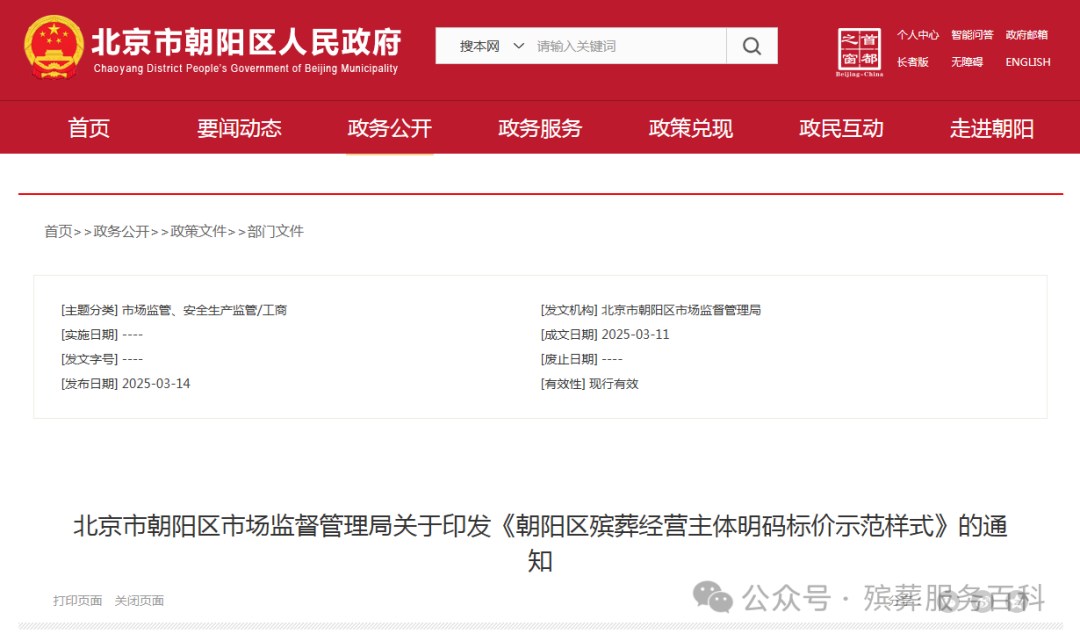Enable 无障碍 accessibility mode

point(967,61)
